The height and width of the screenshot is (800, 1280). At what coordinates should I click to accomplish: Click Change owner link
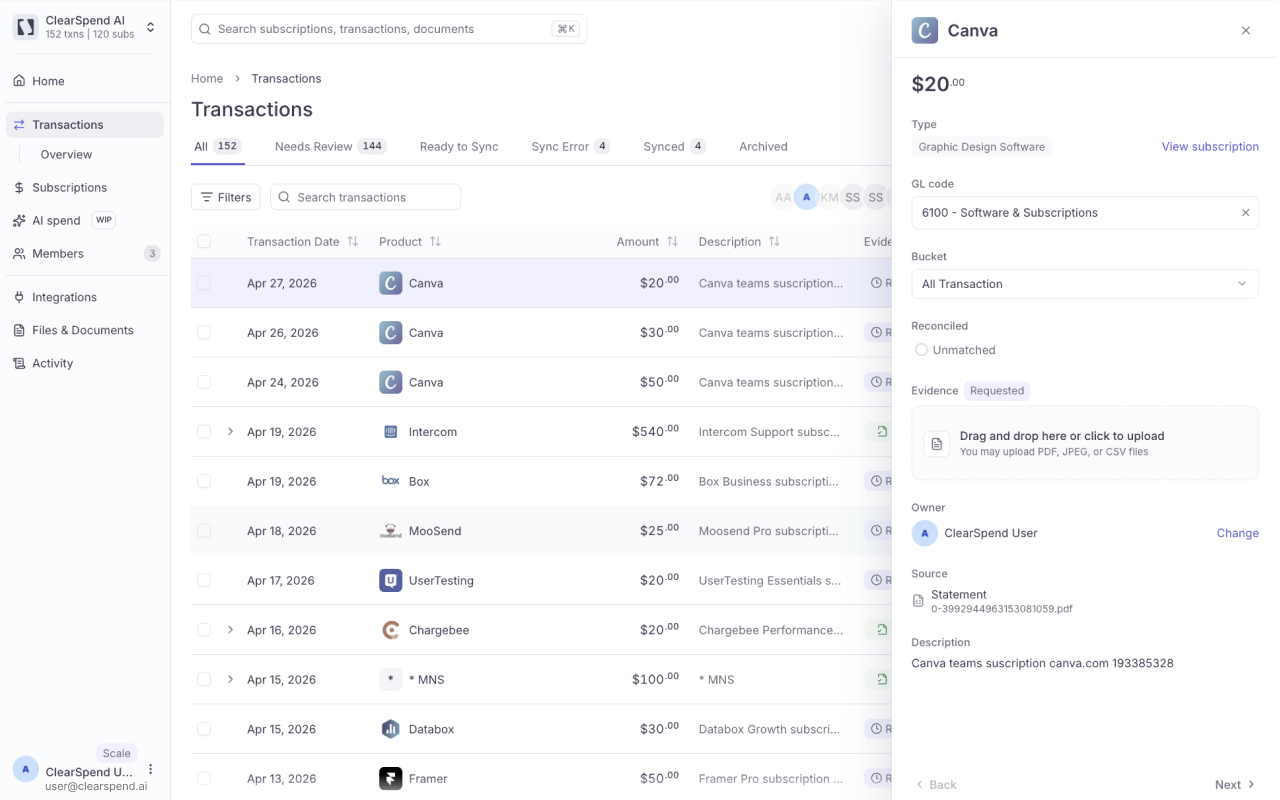click(x=1238, y=533)
